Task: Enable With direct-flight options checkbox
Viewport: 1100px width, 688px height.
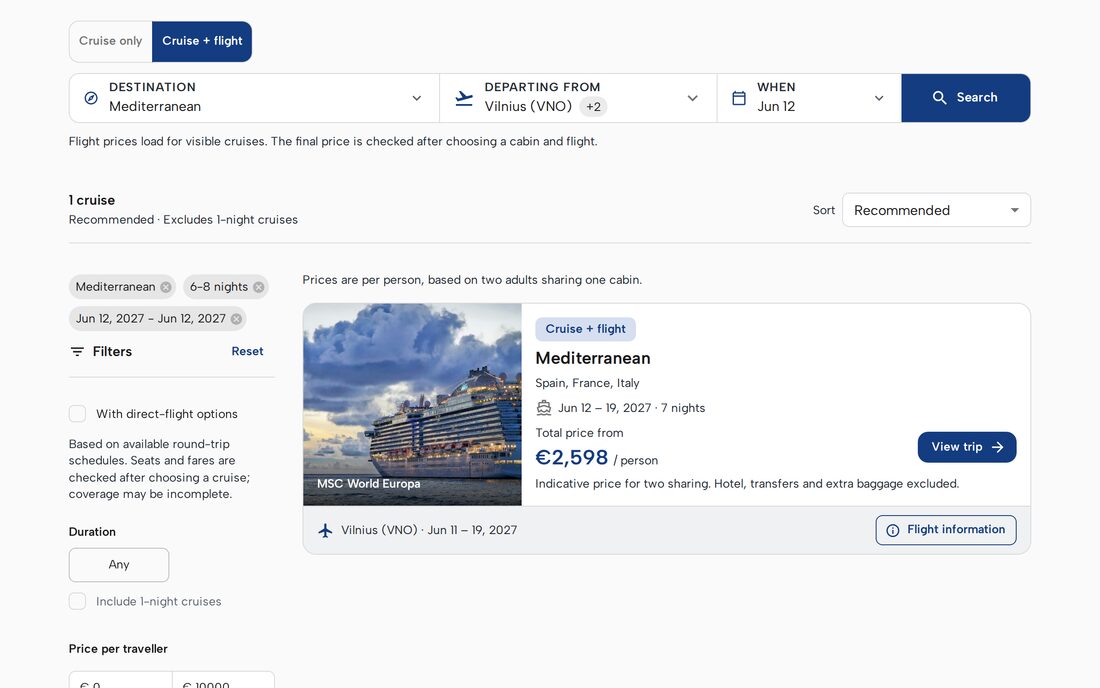Action: click(x=77, y=414)
